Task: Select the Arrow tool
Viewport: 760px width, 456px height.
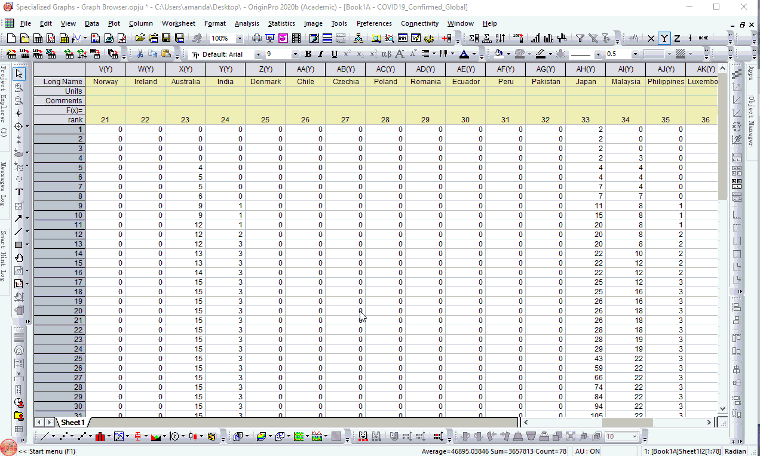Action: pyautogui.click(x=18, y=219)
